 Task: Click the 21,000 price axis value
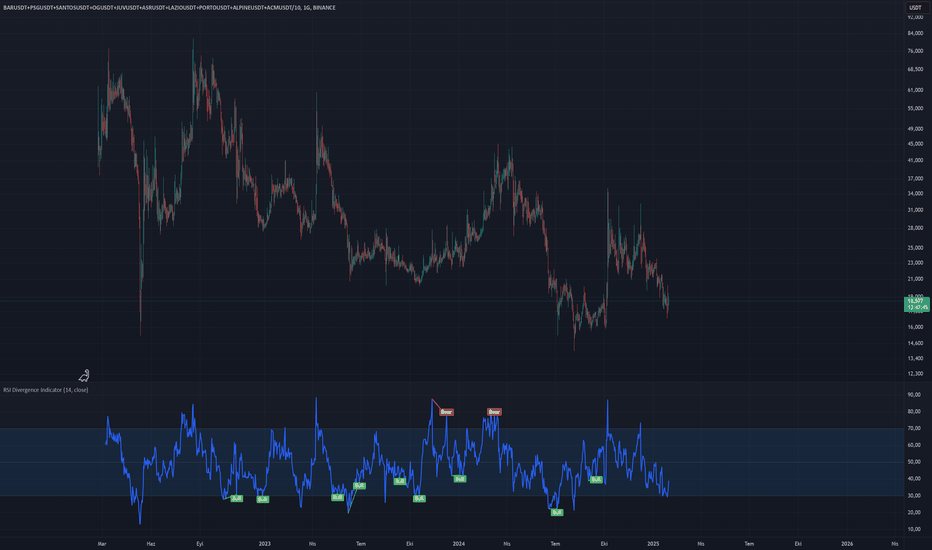[915, 279]
